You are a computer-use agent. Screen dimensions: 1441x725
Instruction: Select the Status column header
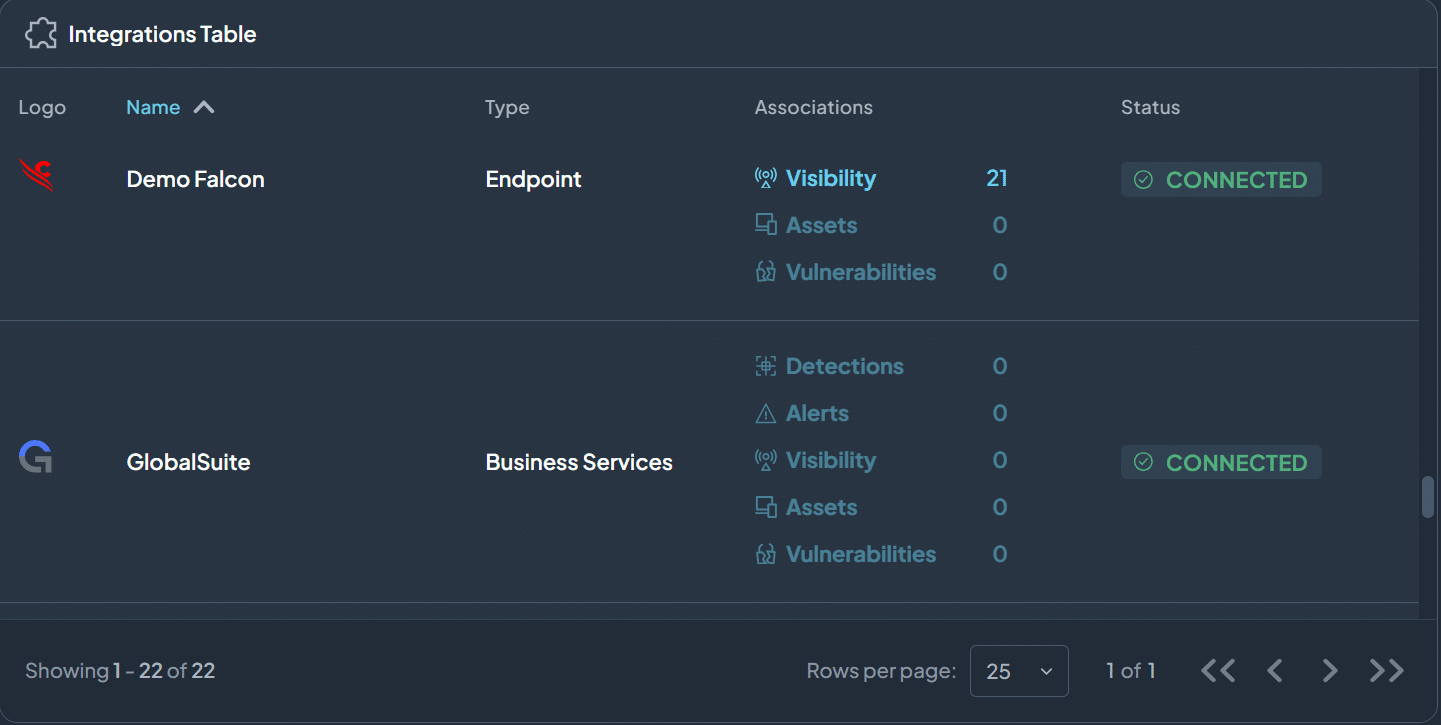[x=1149, y=107]
